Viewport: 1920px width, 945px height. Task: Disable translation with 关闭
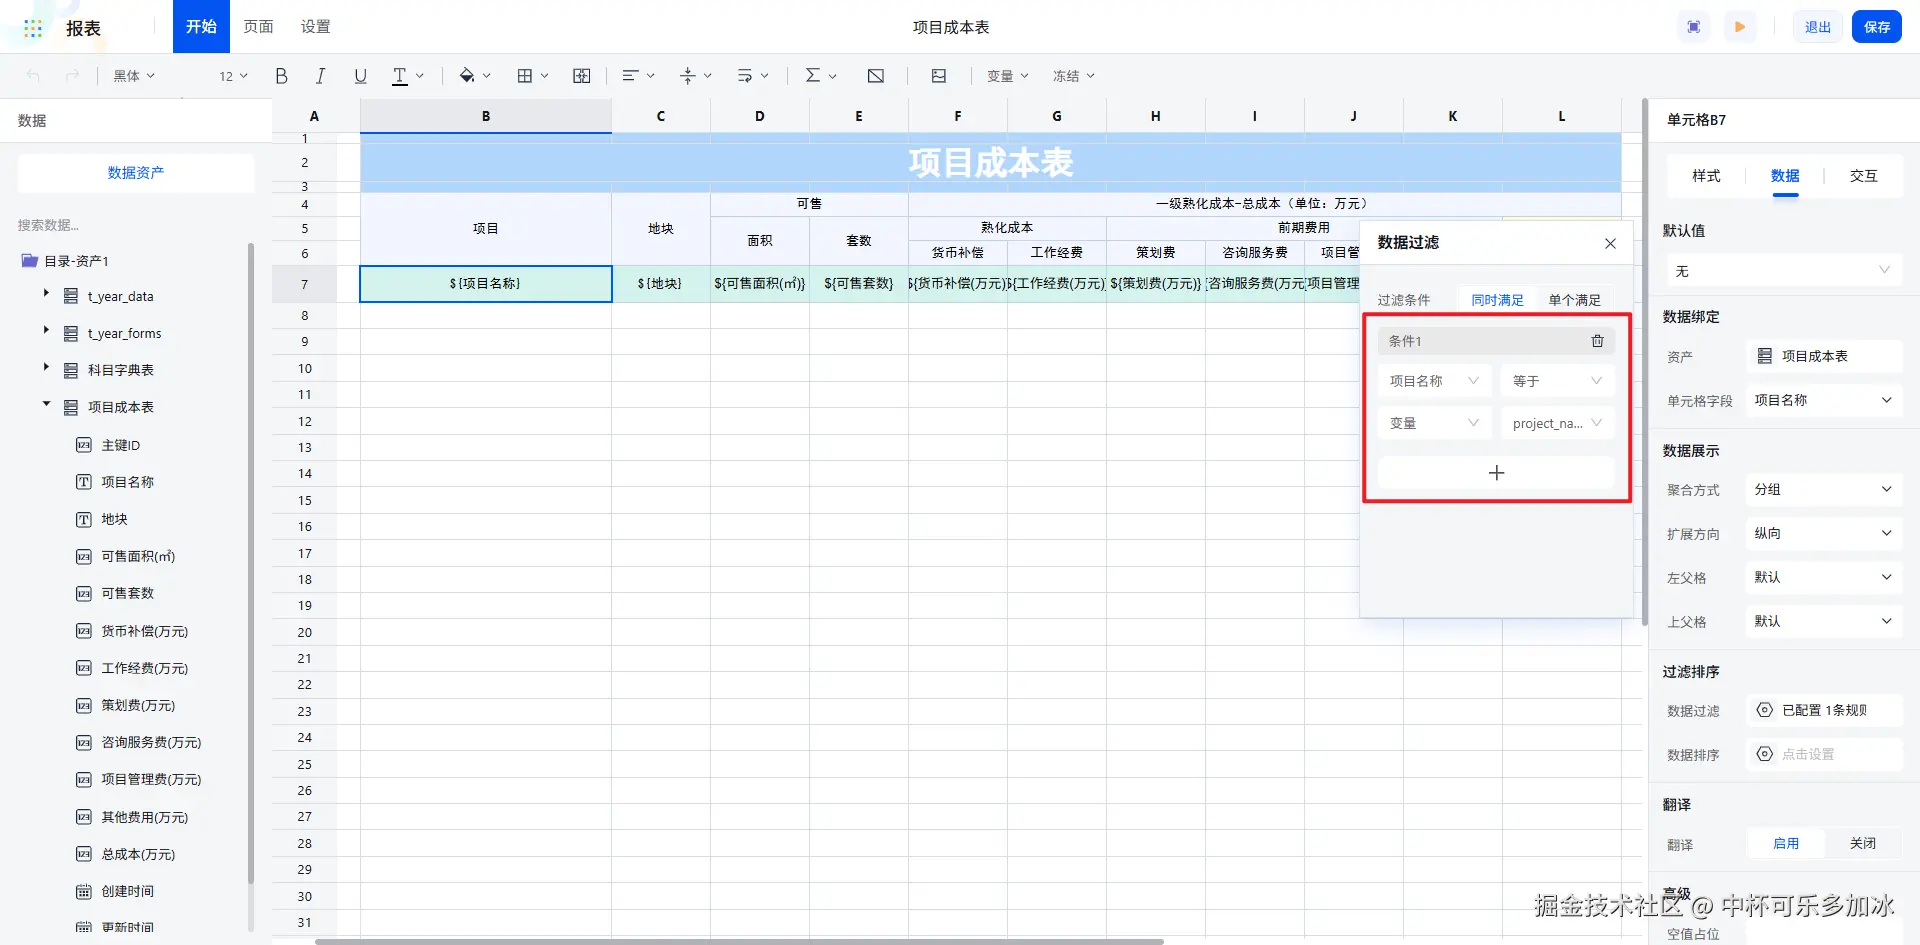click(1862, 844)
